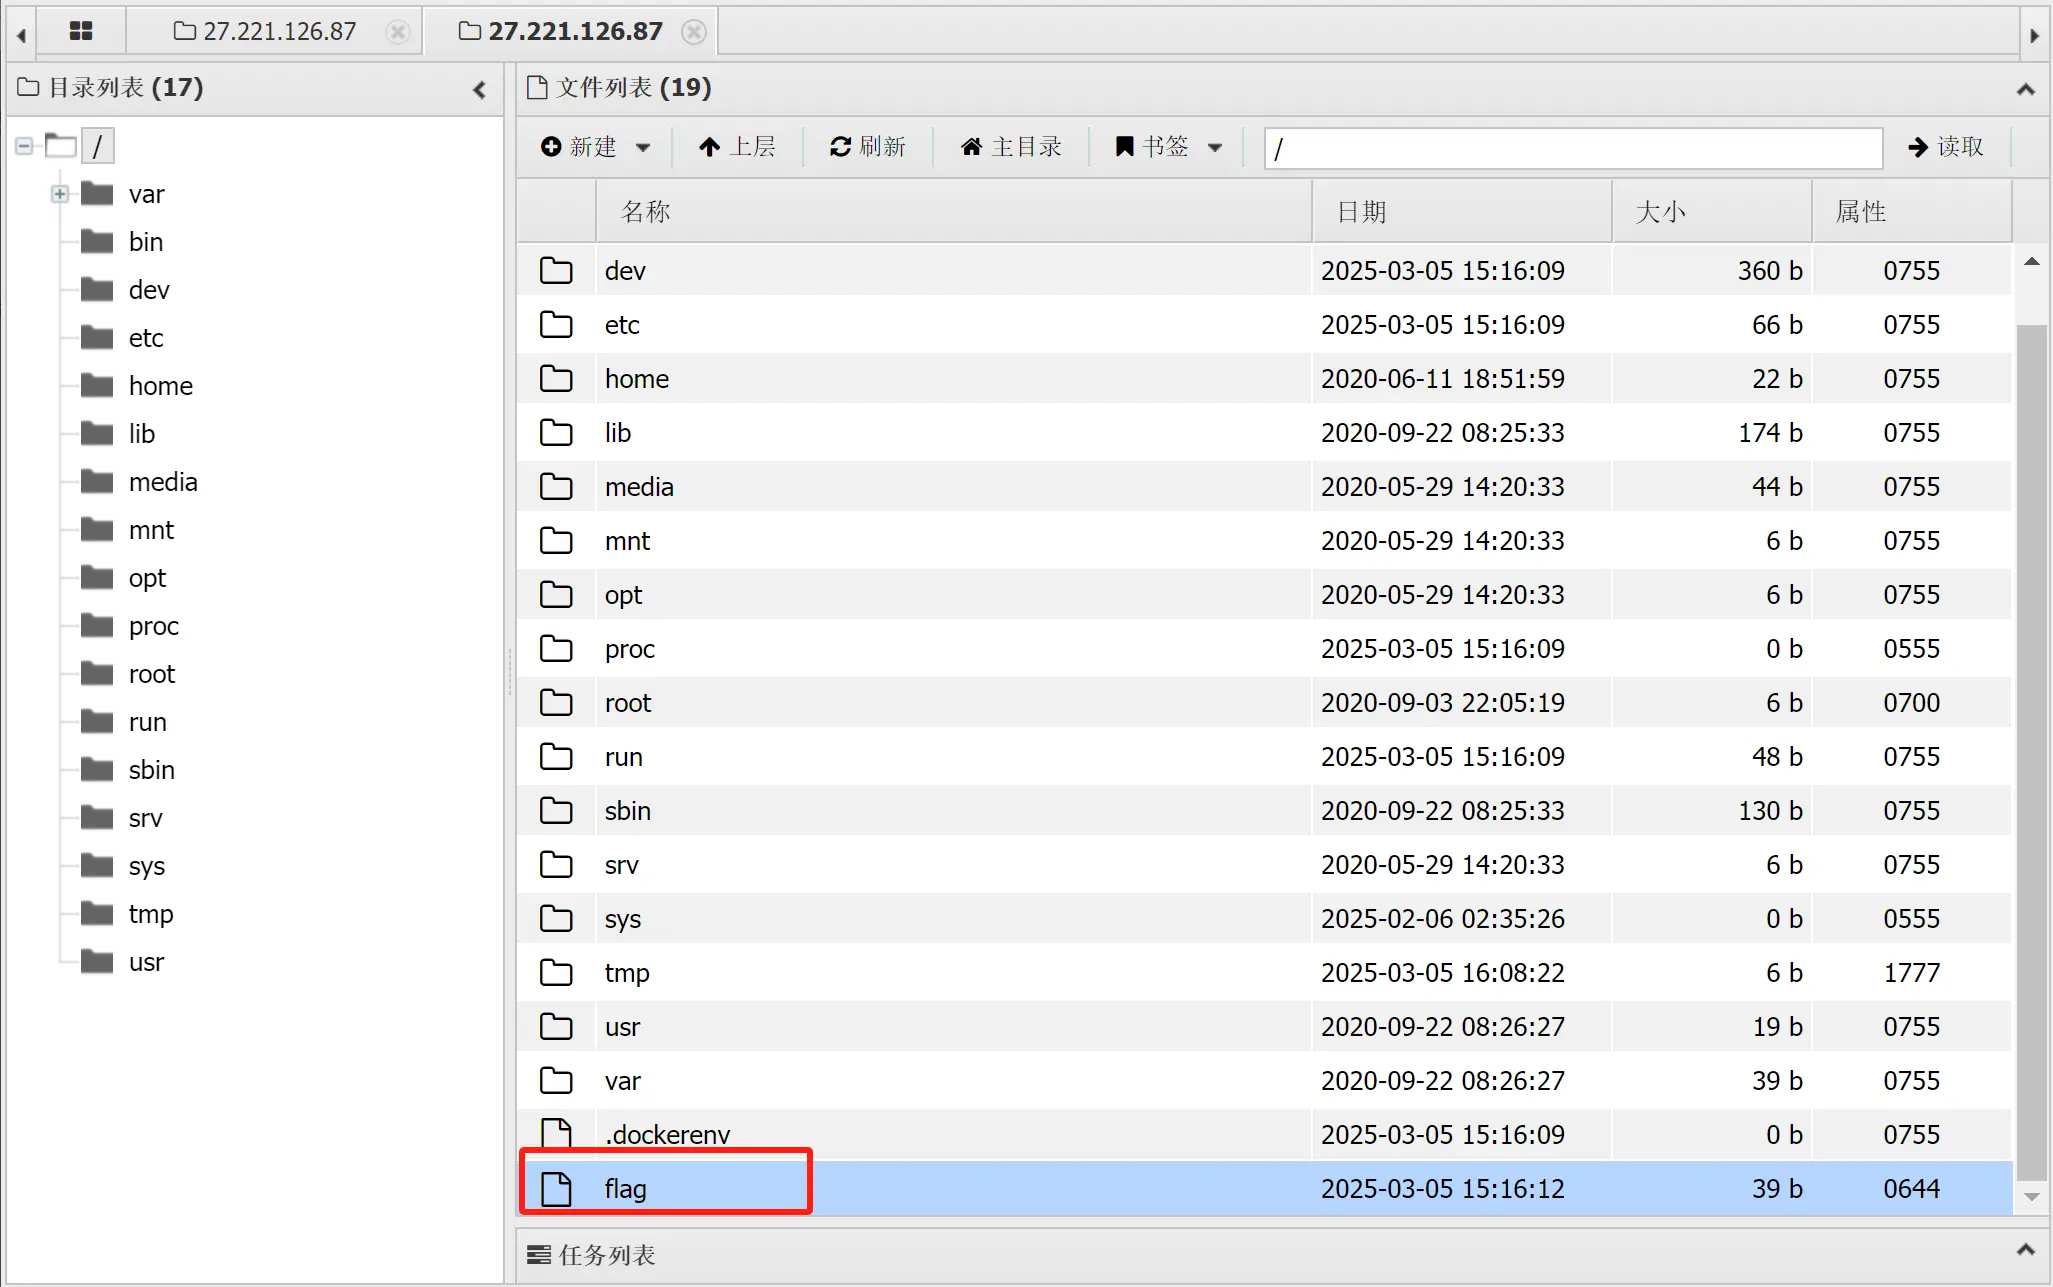The image size is (2053, 1287).
Task: Expand the var folder tree node
Action: (60, 194)
